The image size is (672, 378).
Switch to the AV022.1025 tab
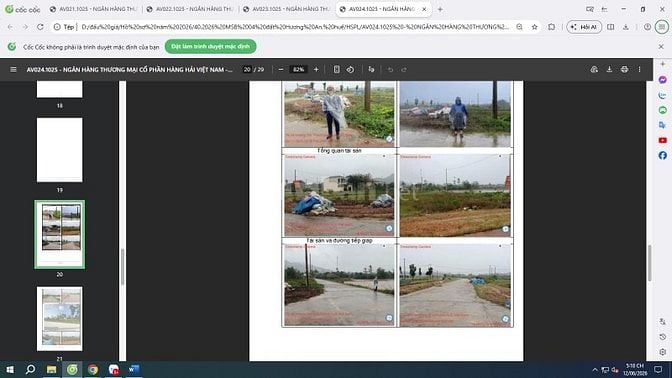click(190, 9)
